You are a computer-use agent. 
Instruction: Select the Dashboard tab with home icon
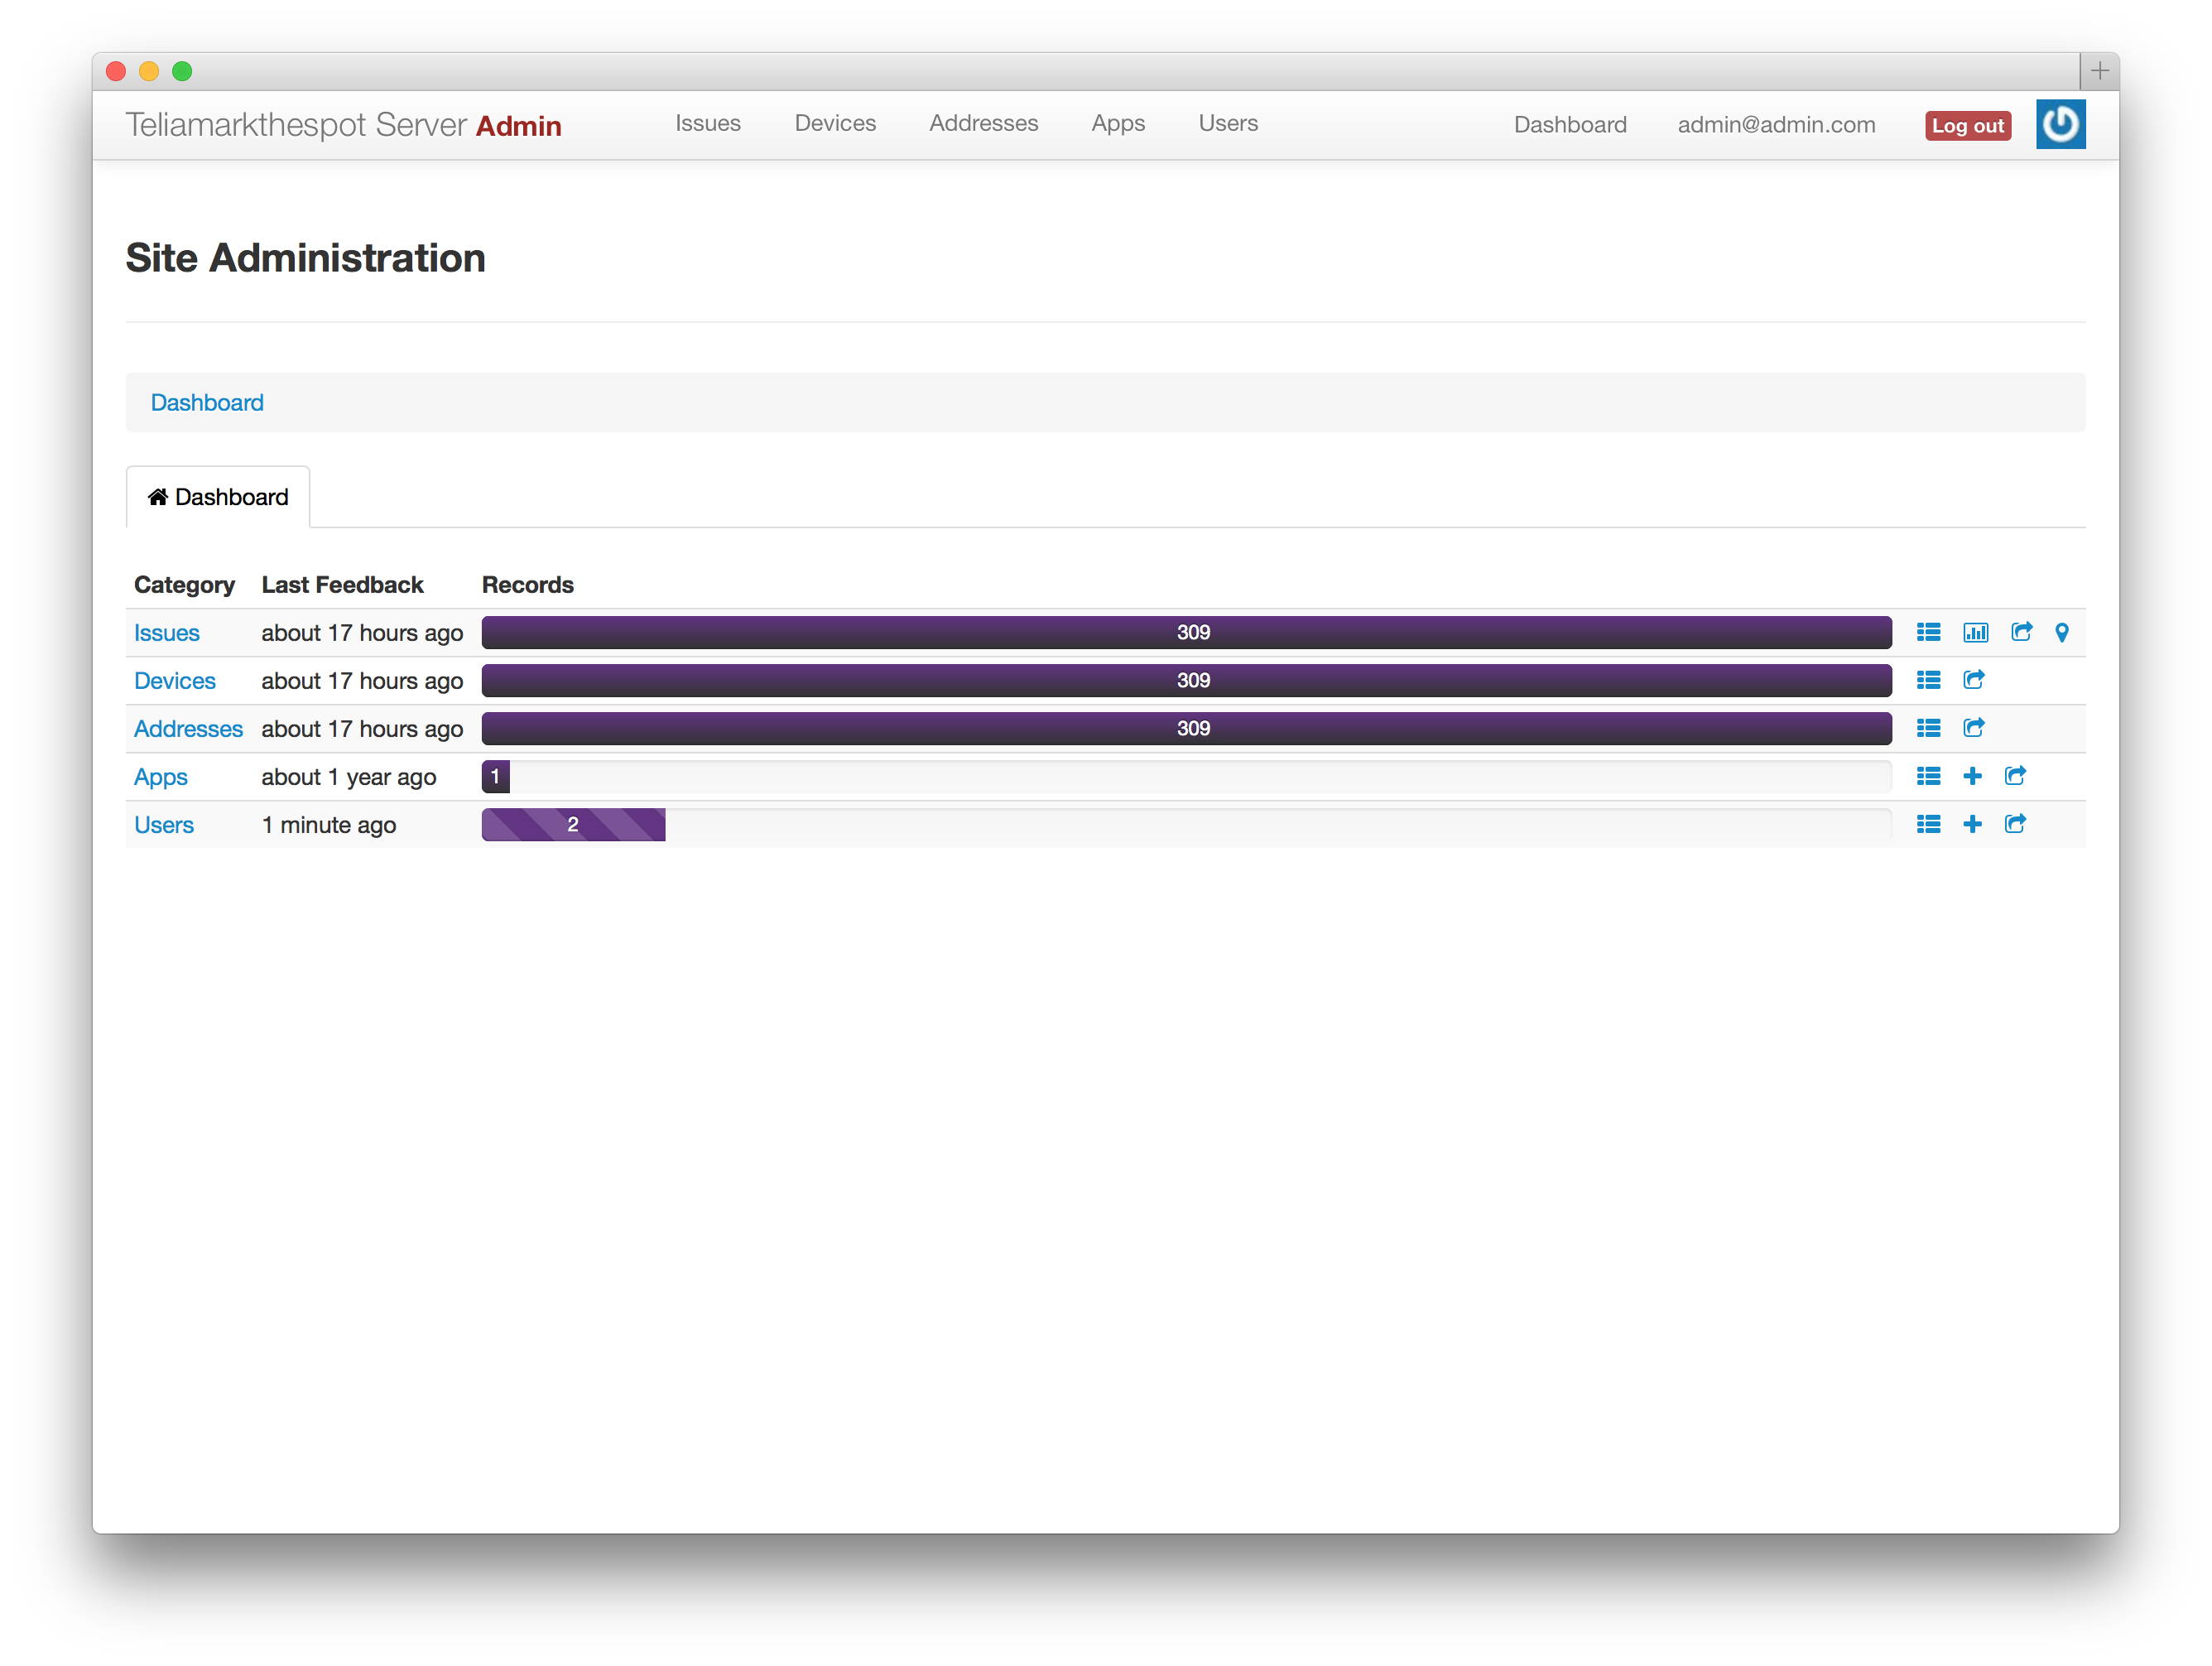pyautogui.click(x=218, y=497)
